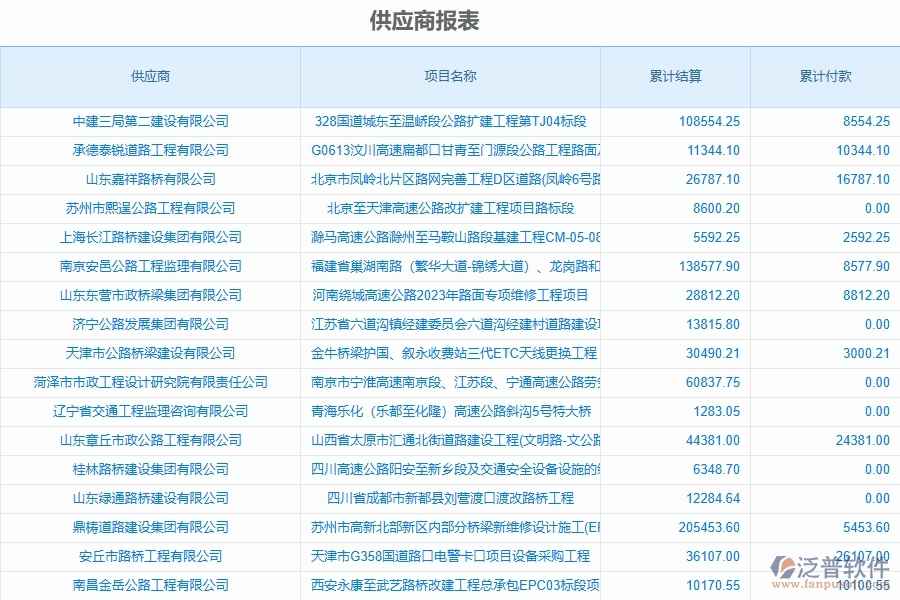
Task: Sort by the 供应商 column header
Action: click(150, 75)
